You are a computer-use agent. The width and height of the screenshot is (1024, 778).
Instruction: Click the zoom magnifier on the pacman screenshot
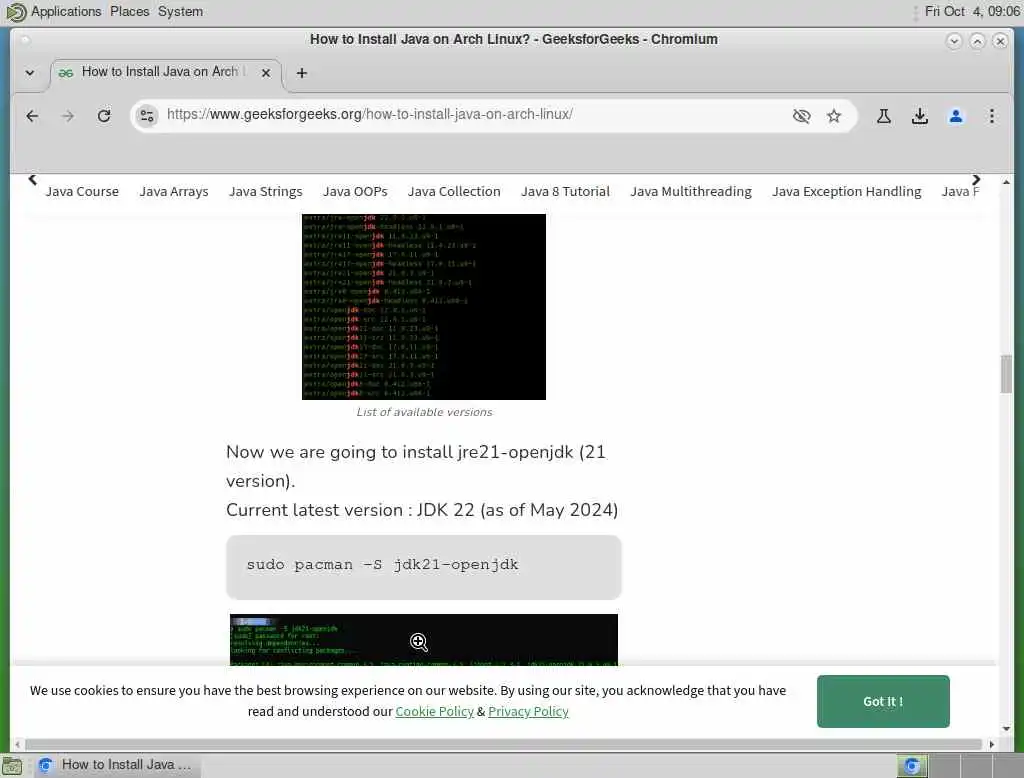pos(419,642)
